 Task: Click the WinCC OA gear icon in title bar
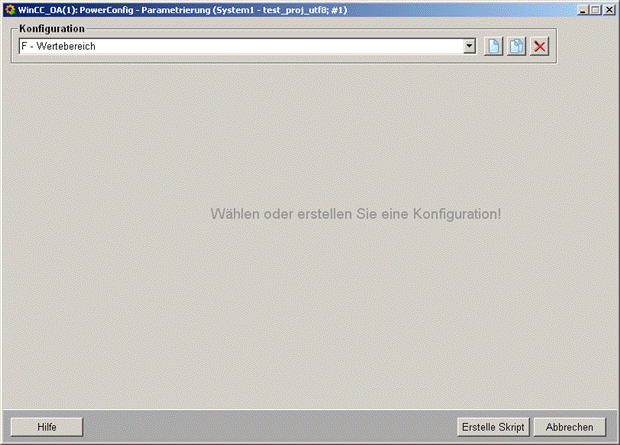9,9
